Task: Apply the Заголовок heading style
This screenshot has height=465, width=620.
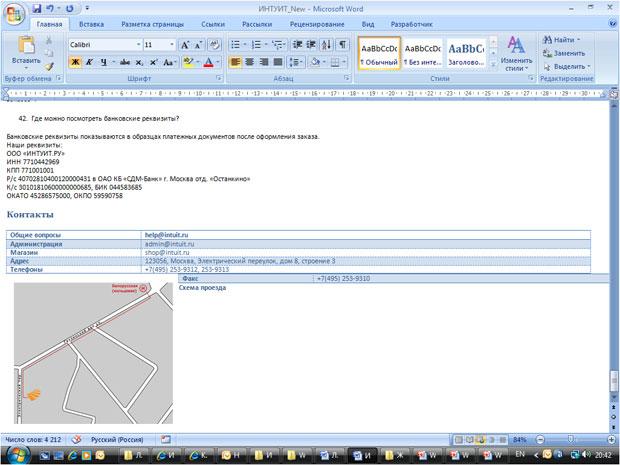Action: click(x=466, y=53)
